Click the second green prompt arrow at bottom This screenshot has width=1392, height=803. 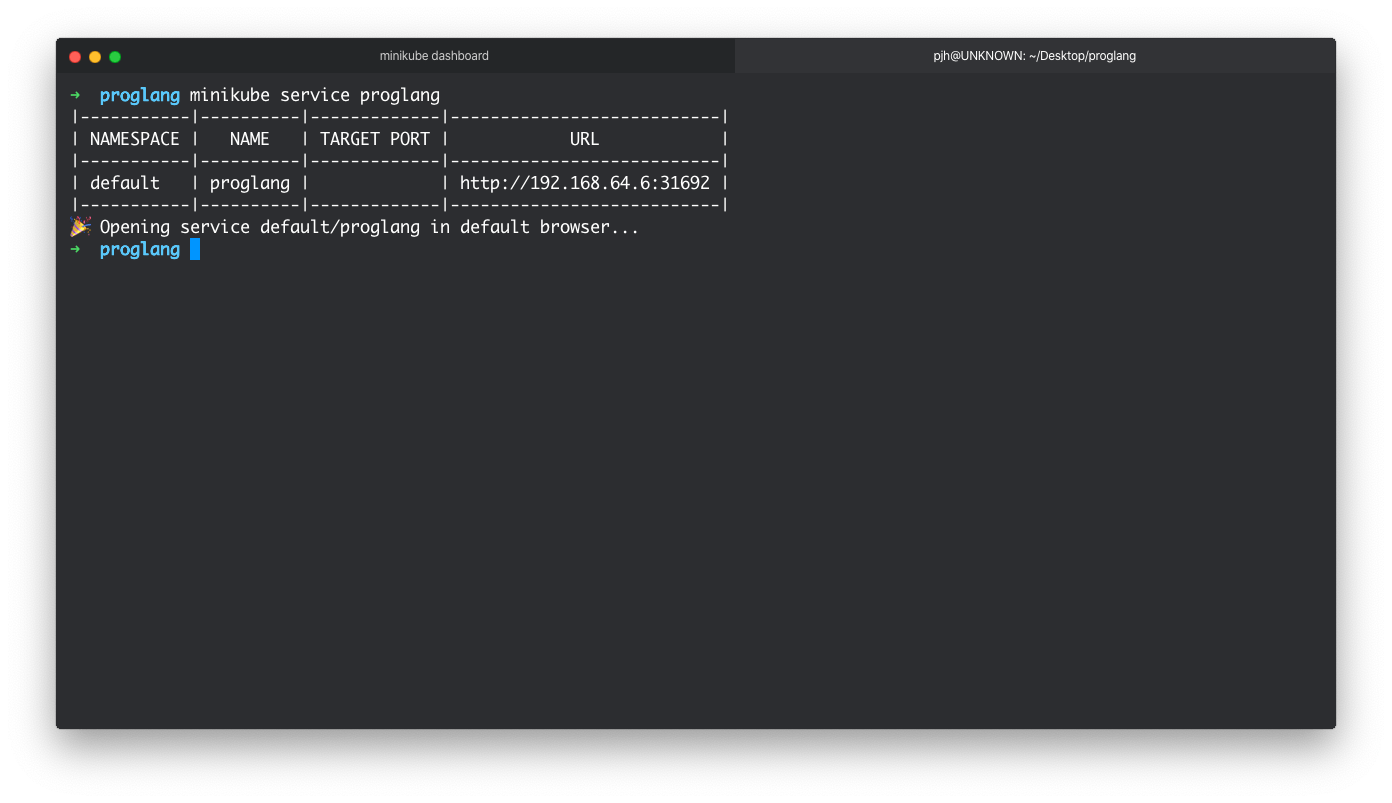pyautogui.click(x=76, y=249)
